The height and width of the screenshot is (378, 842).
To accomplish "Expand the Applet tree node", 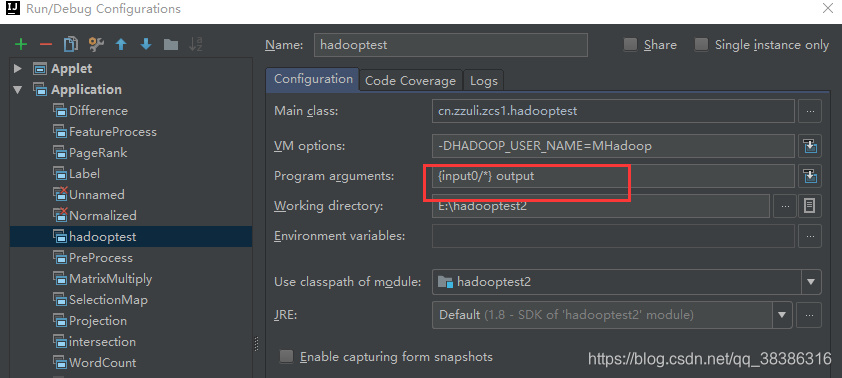I will tap(18, 69).
